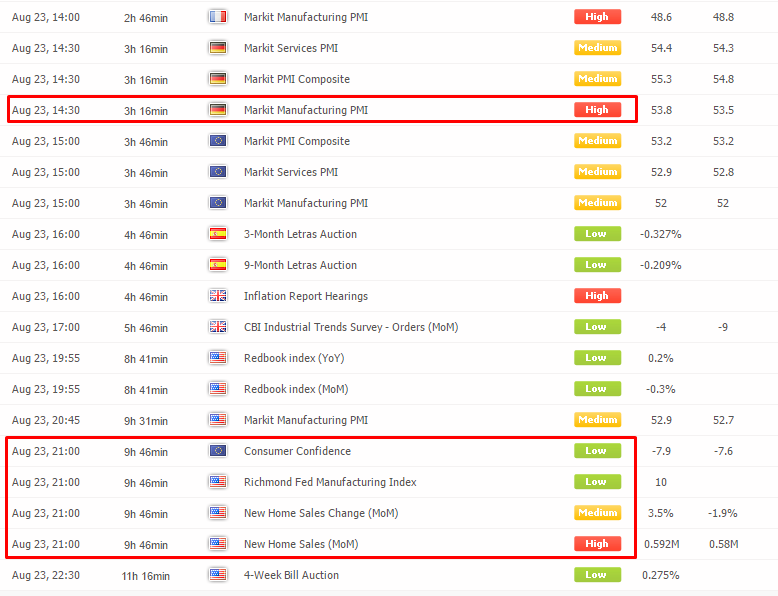Click the value 0.58M

tap(723, 544)
